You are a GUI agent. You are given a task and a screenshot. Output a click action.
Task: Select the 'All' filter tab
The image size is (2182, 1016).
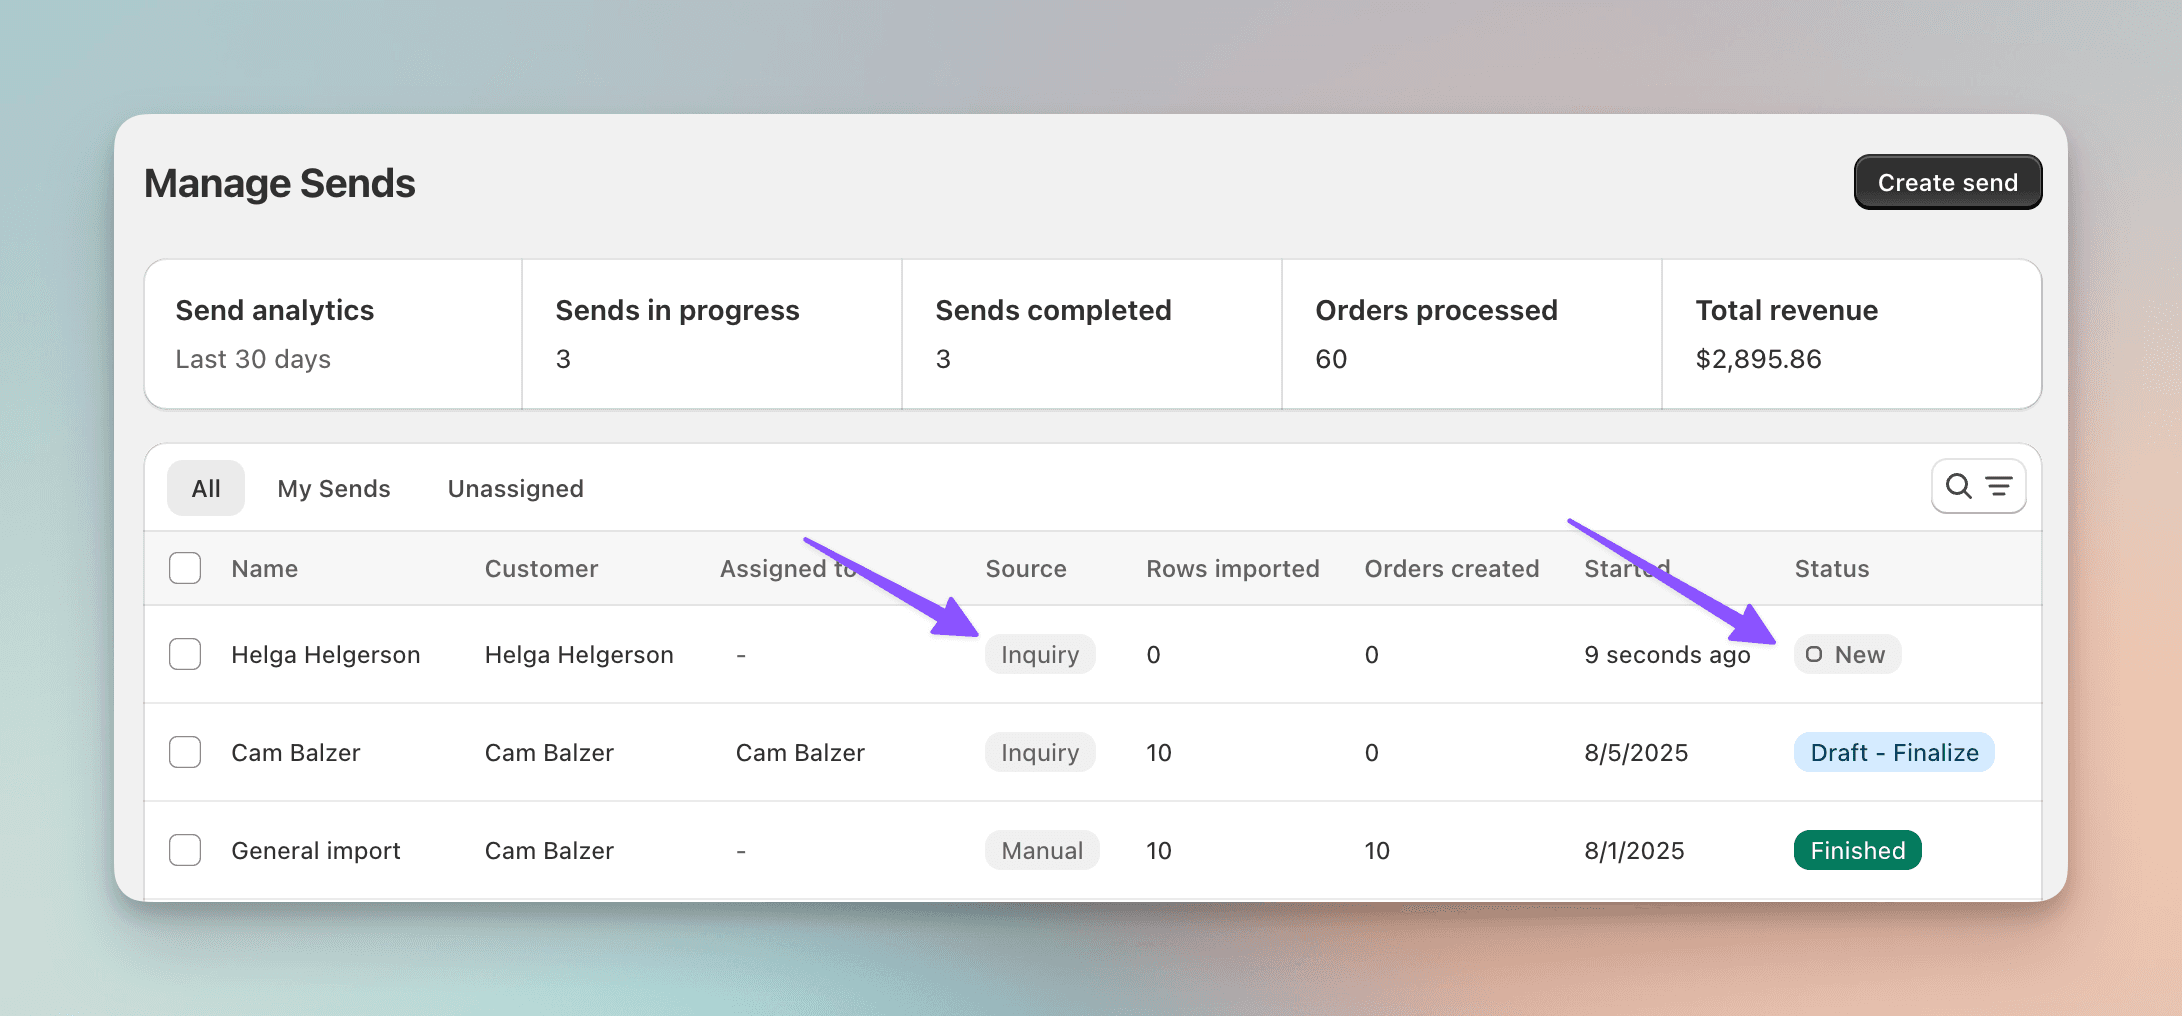(x=206, y=488)
